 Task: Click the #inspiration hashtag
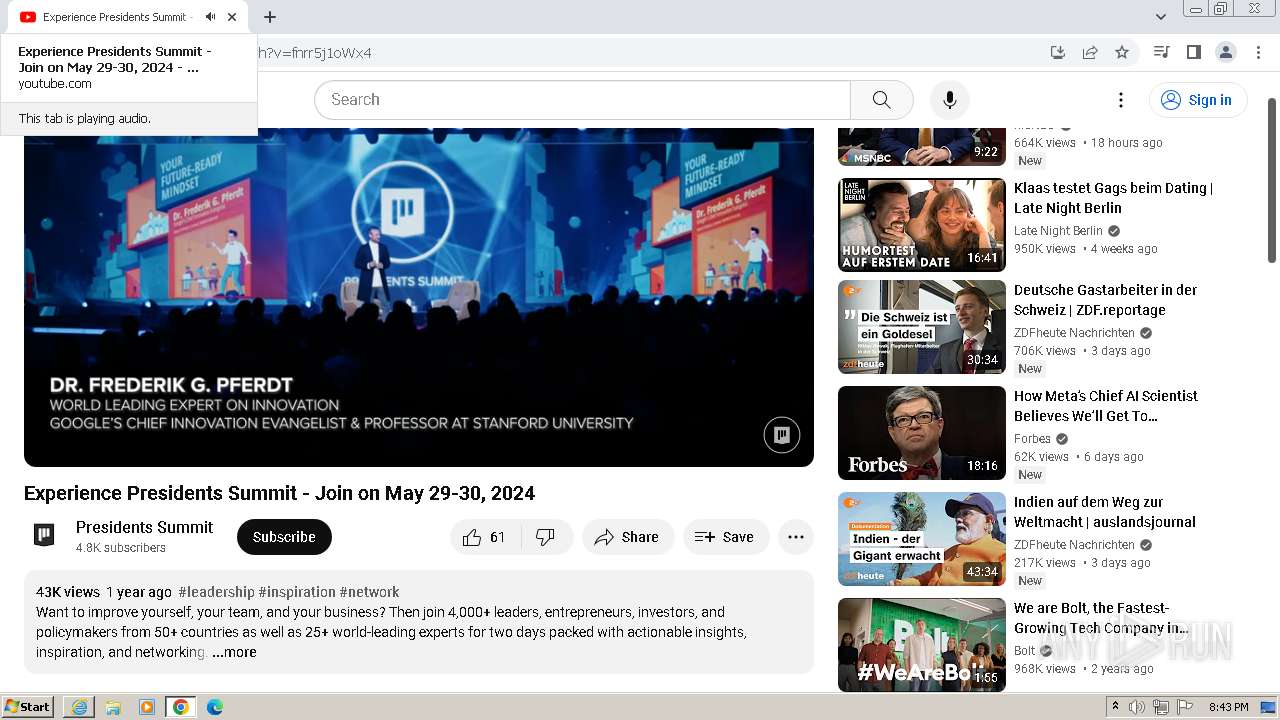[x=297, y=592]
